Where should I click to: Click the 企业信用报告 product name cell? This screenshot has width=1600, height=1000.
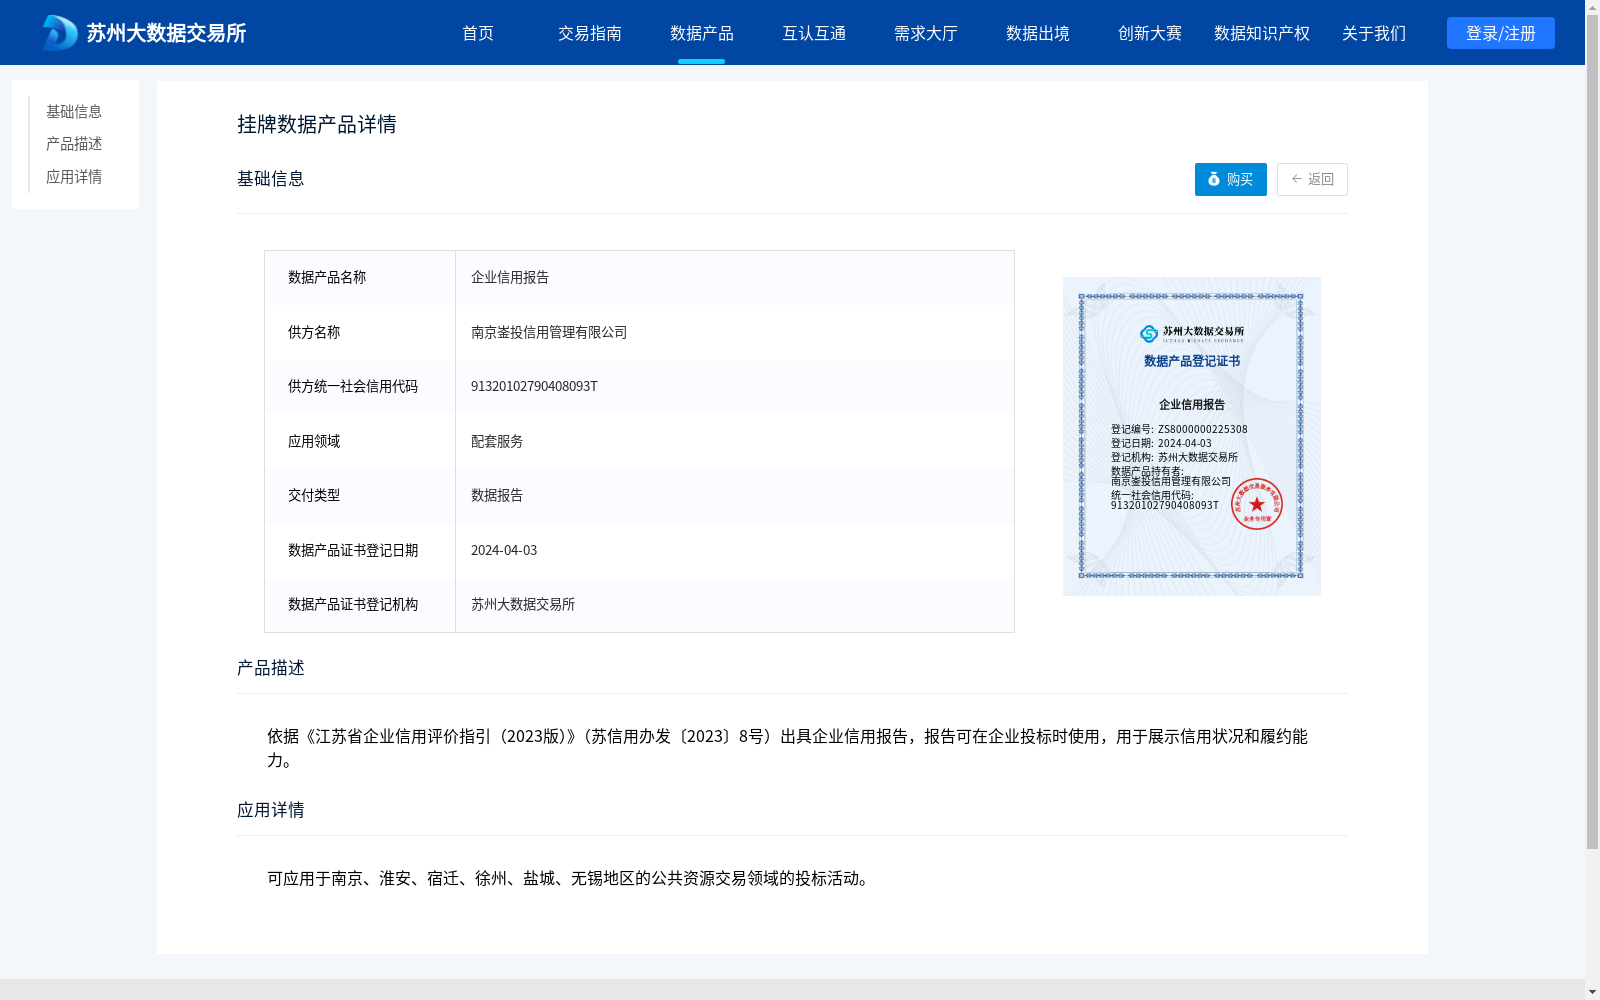tap(735, 278)
